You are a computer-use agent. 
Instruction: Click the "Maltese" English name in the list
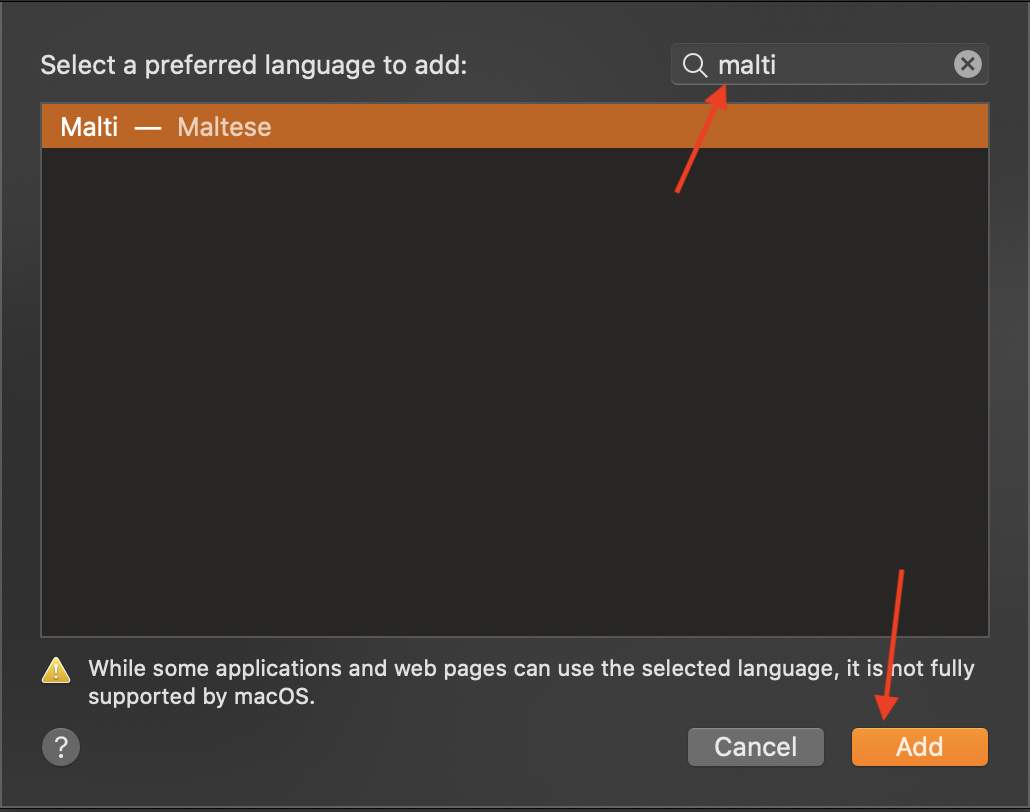[x=224, y=127]
